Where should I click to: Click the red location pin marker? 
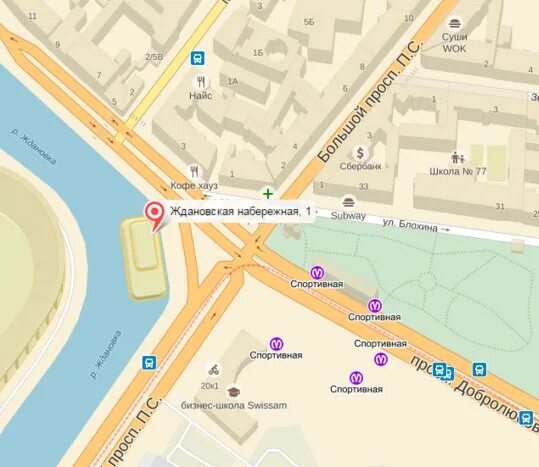[x=154, y=216]
